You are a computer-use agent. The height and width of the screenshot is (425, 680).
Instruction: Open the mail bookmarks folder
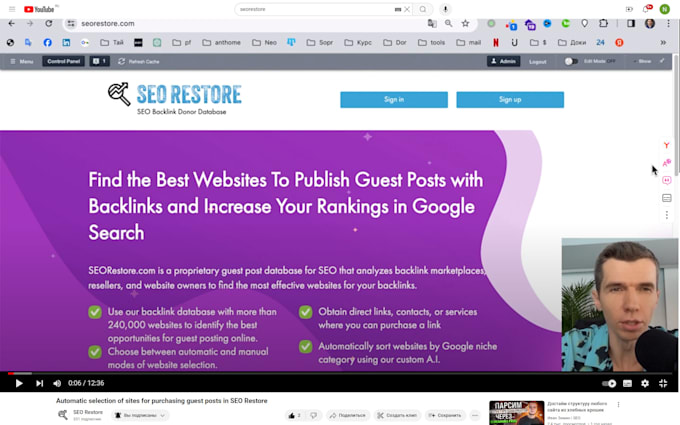pyautogui.click(x=468, y=42)
